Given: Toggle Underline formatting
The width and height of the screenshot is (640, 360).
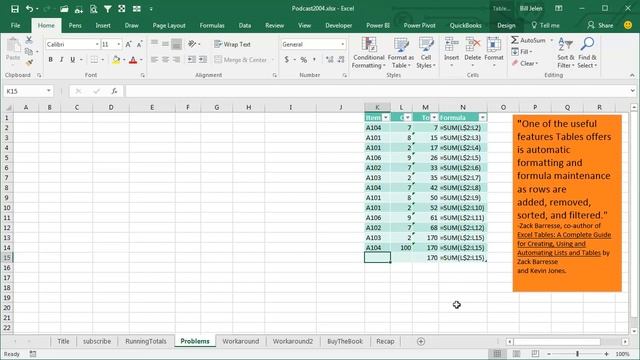Looking at the screenshot, I should click(x=73, y=60).
